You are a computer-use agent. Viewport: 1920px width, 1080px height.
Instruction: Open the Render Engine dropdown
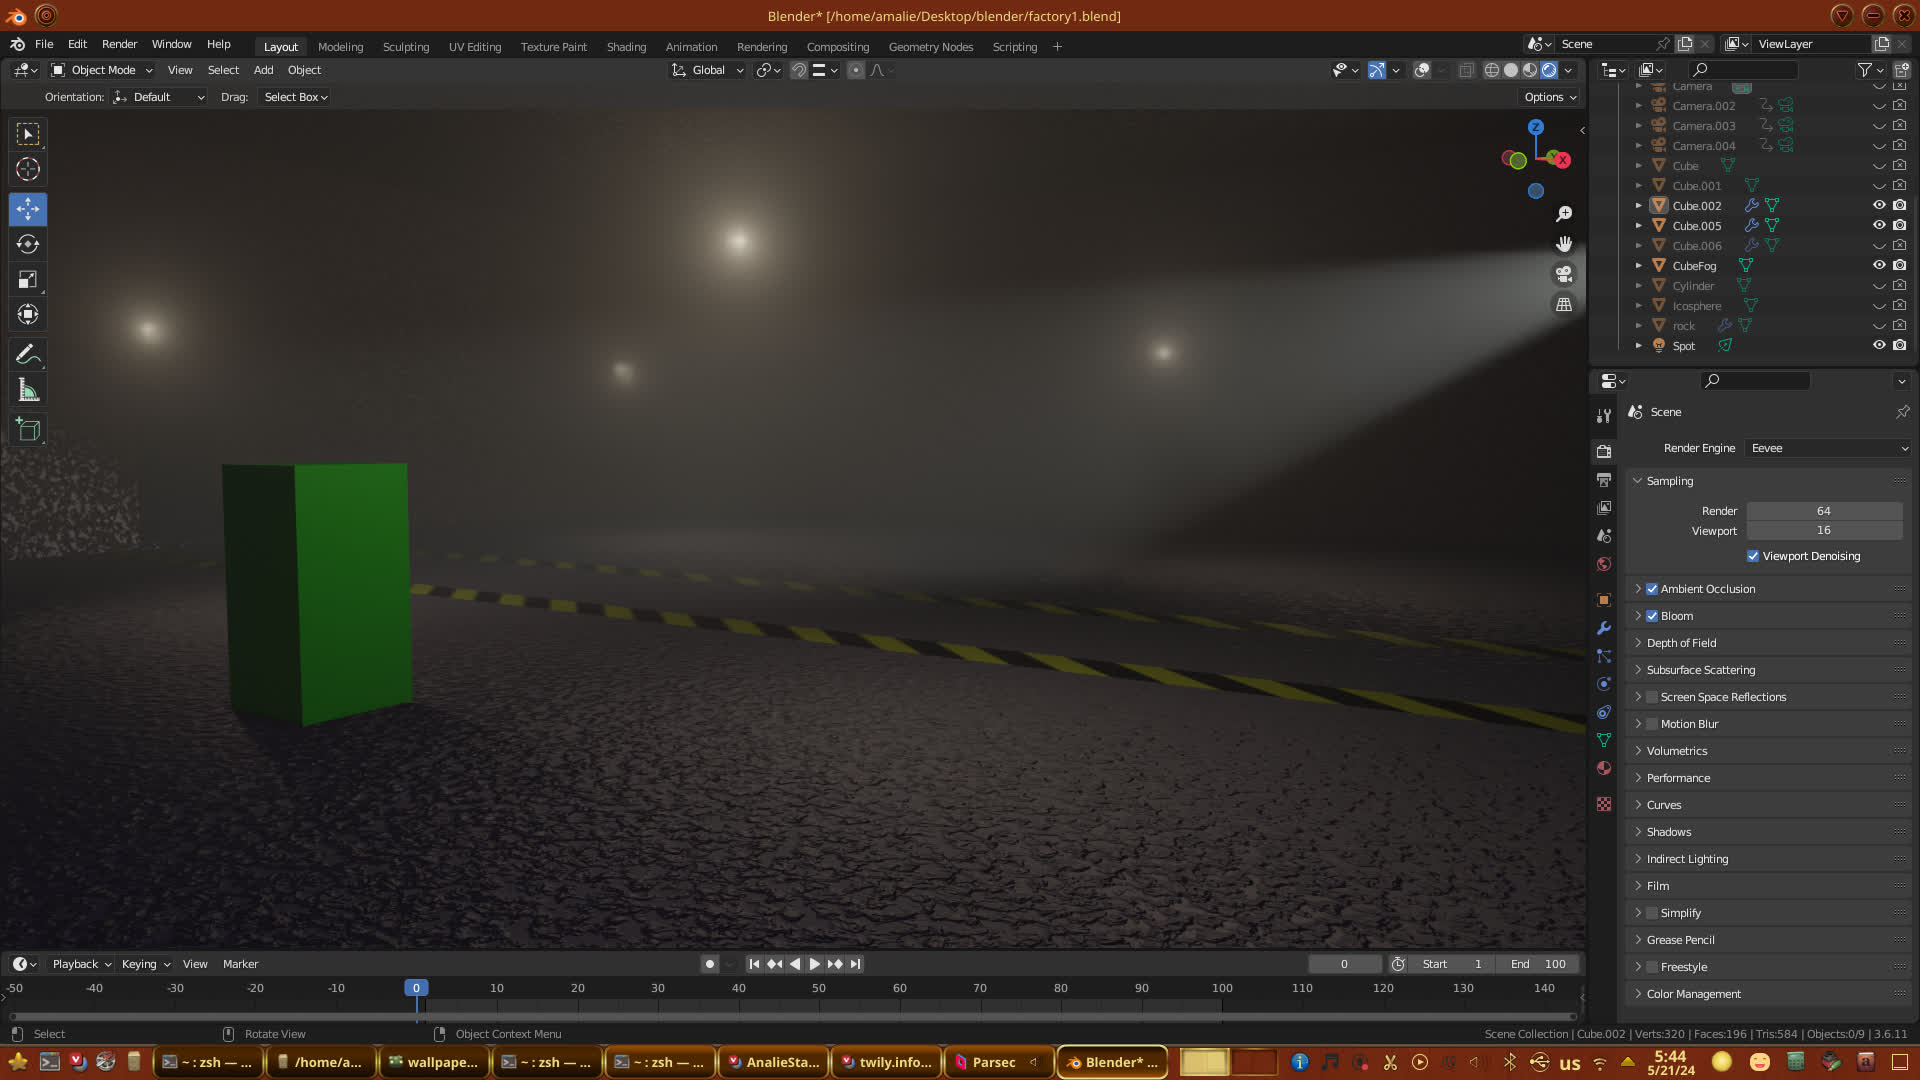(1828, 448)
